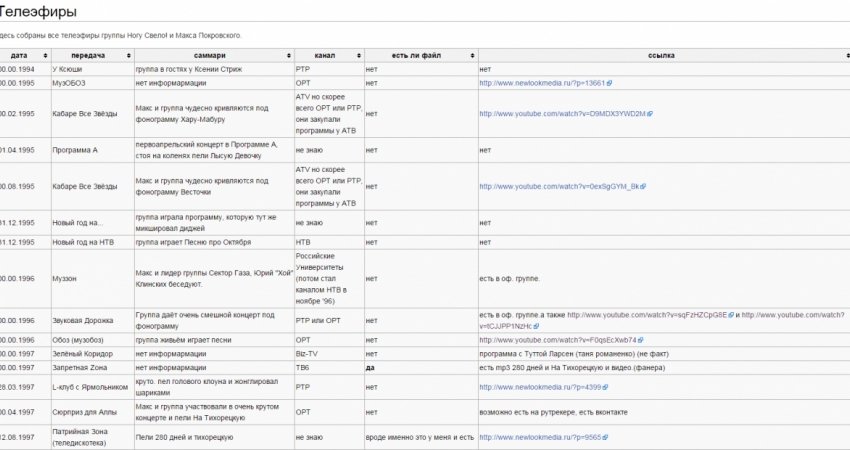850x450 pixels.
Task: Click sort arrows in the «саммари» column header
Action: tap(289, 55)
